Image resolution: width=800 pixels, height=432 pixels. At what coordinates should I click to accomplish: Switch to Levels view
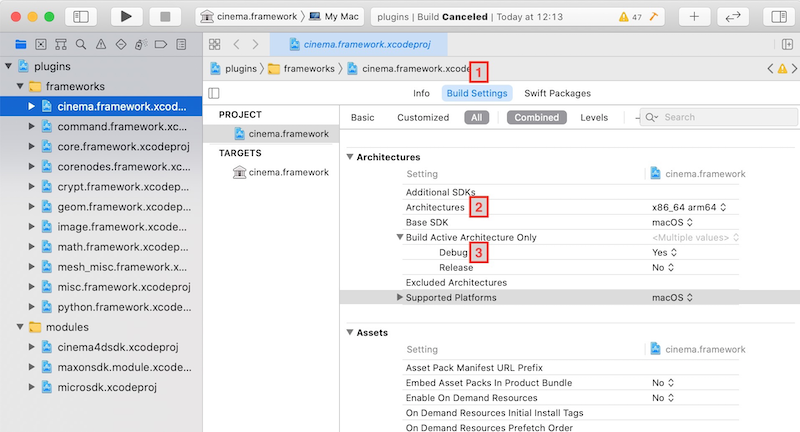coord(594,117)
